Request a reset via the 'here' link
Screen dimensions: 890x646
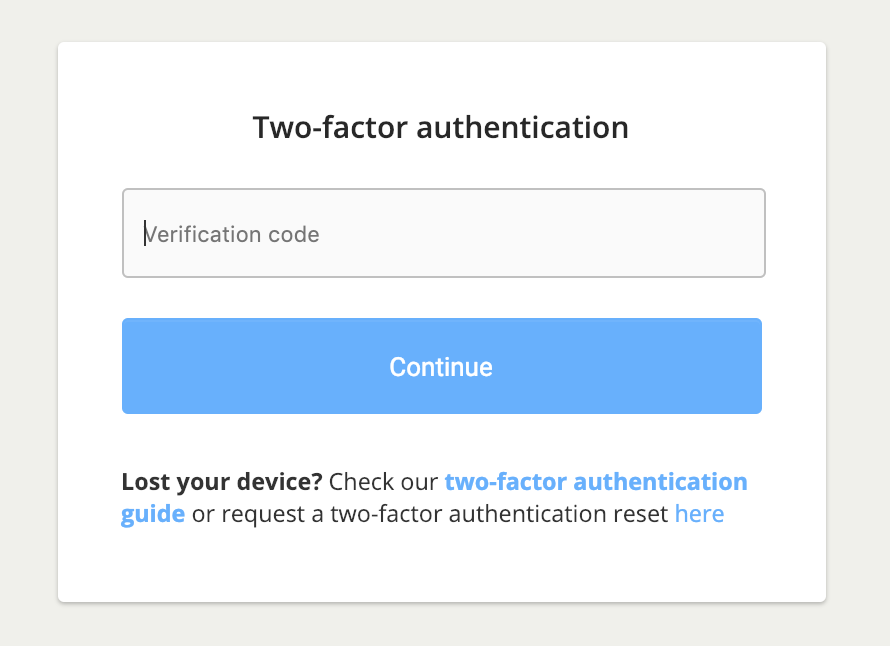pyautogui.click(x=699, y=514)
